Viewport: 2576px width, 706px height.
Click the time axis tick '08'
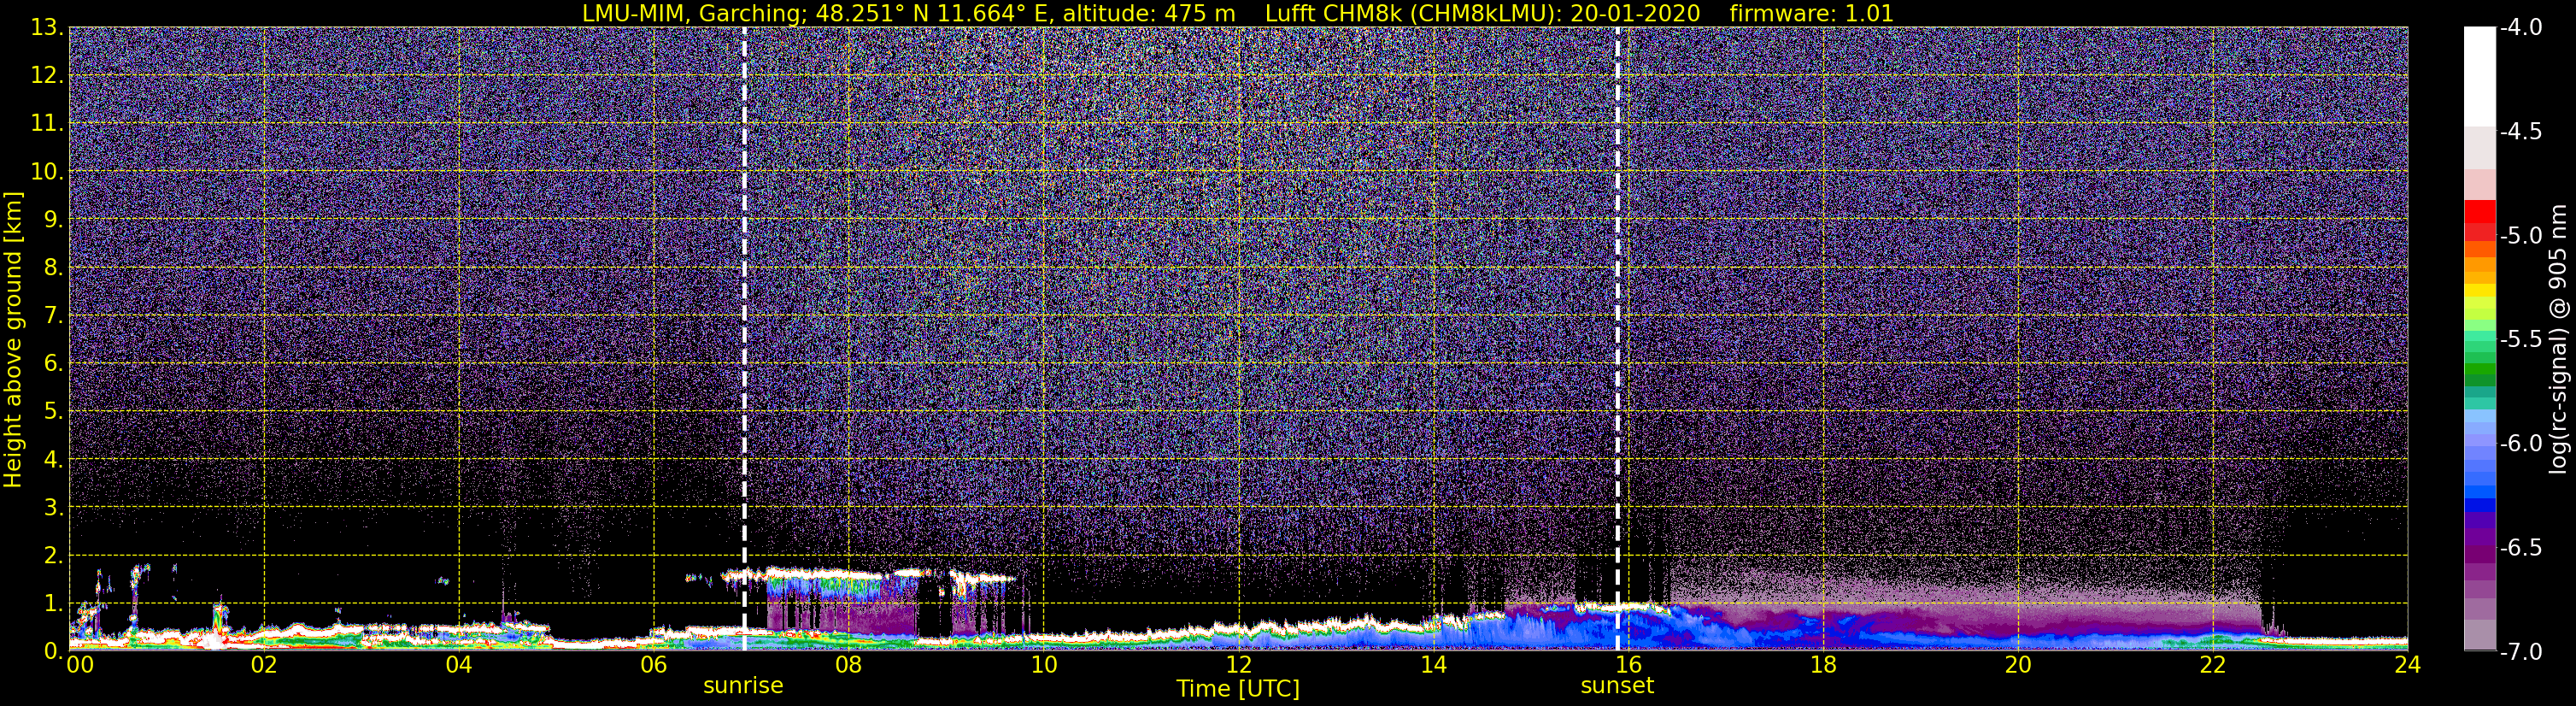849,665
